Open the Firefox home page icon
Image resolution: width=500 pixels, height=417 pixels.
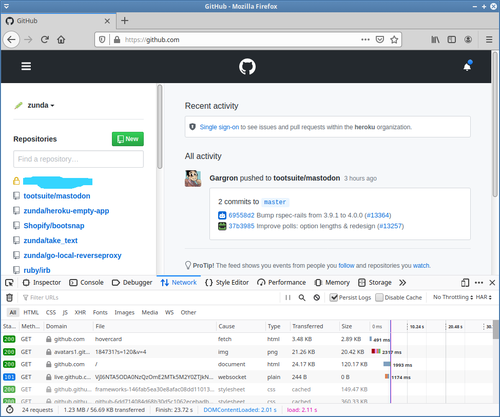coord(61,40)
